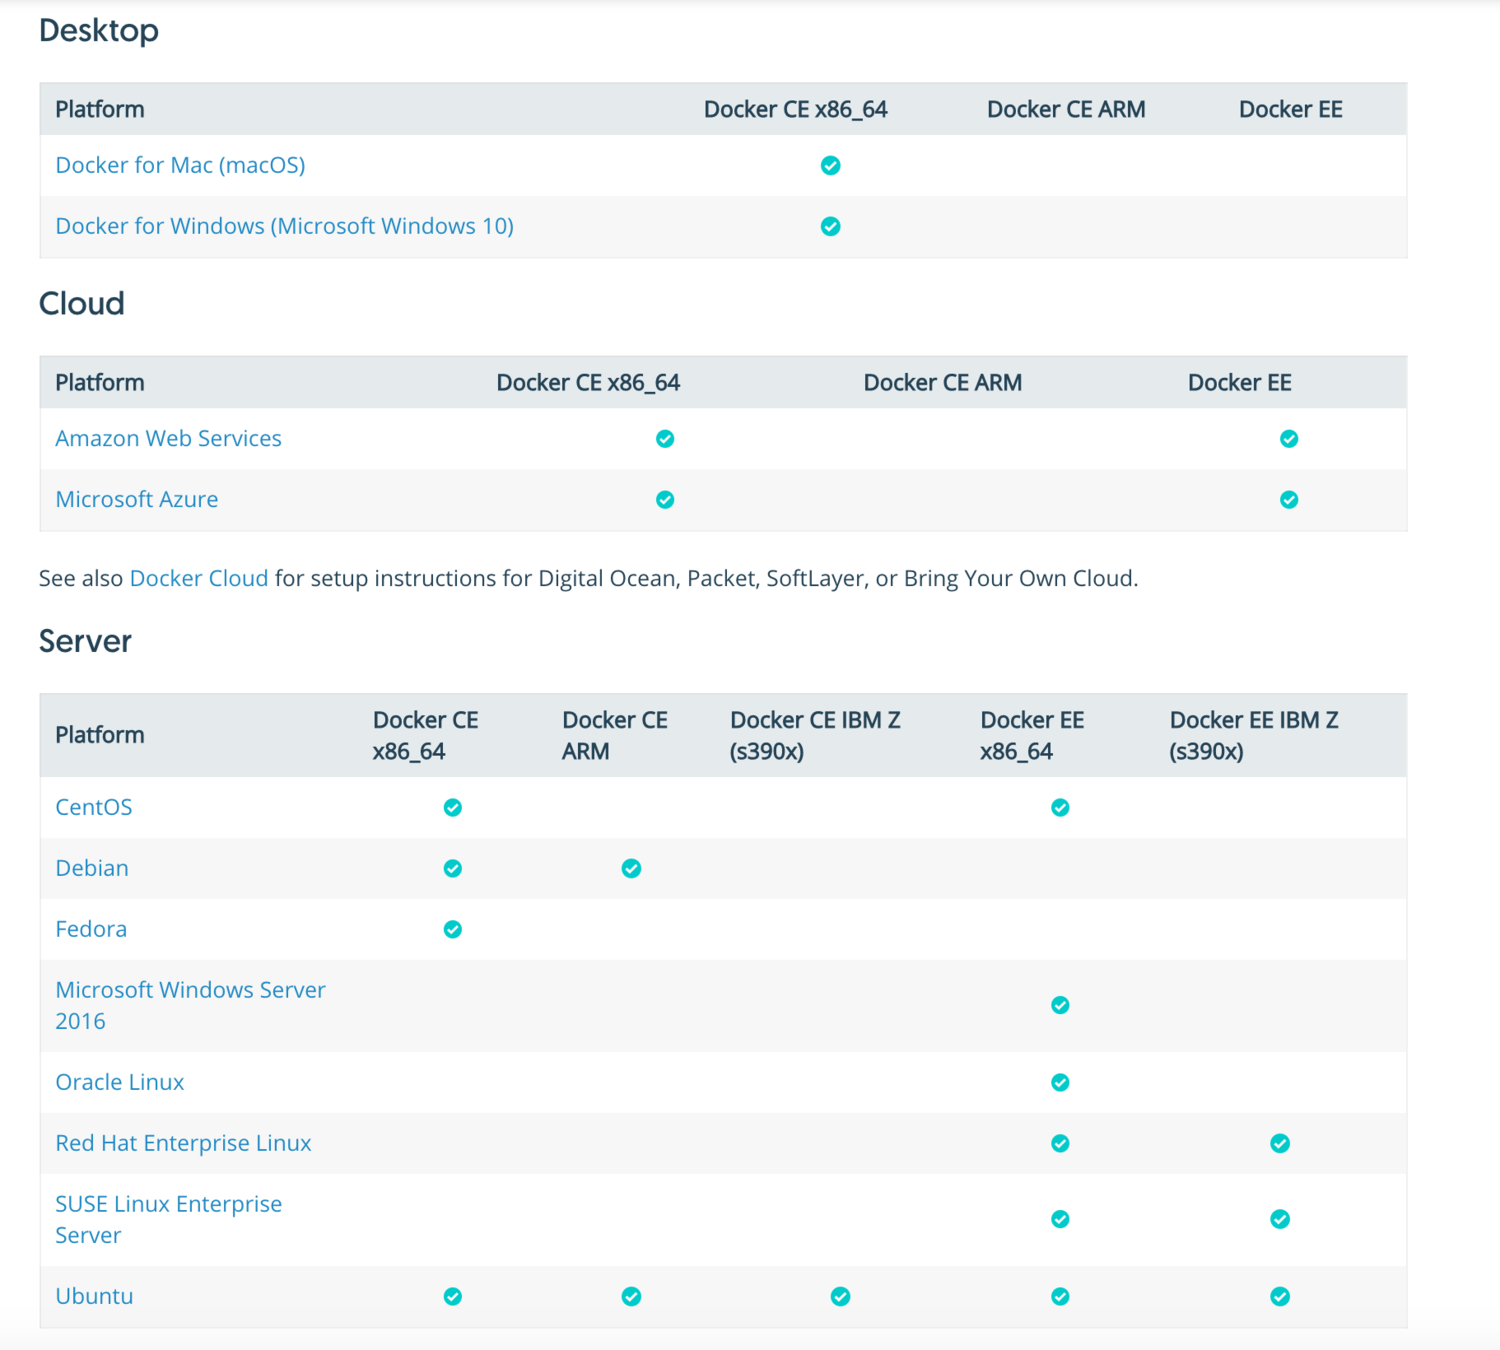Viewport: 1500px width, 1350px height.
Task: Click Red Hat Docker EE IBM Z checkmark
Action: [x=1280, y=1143]
